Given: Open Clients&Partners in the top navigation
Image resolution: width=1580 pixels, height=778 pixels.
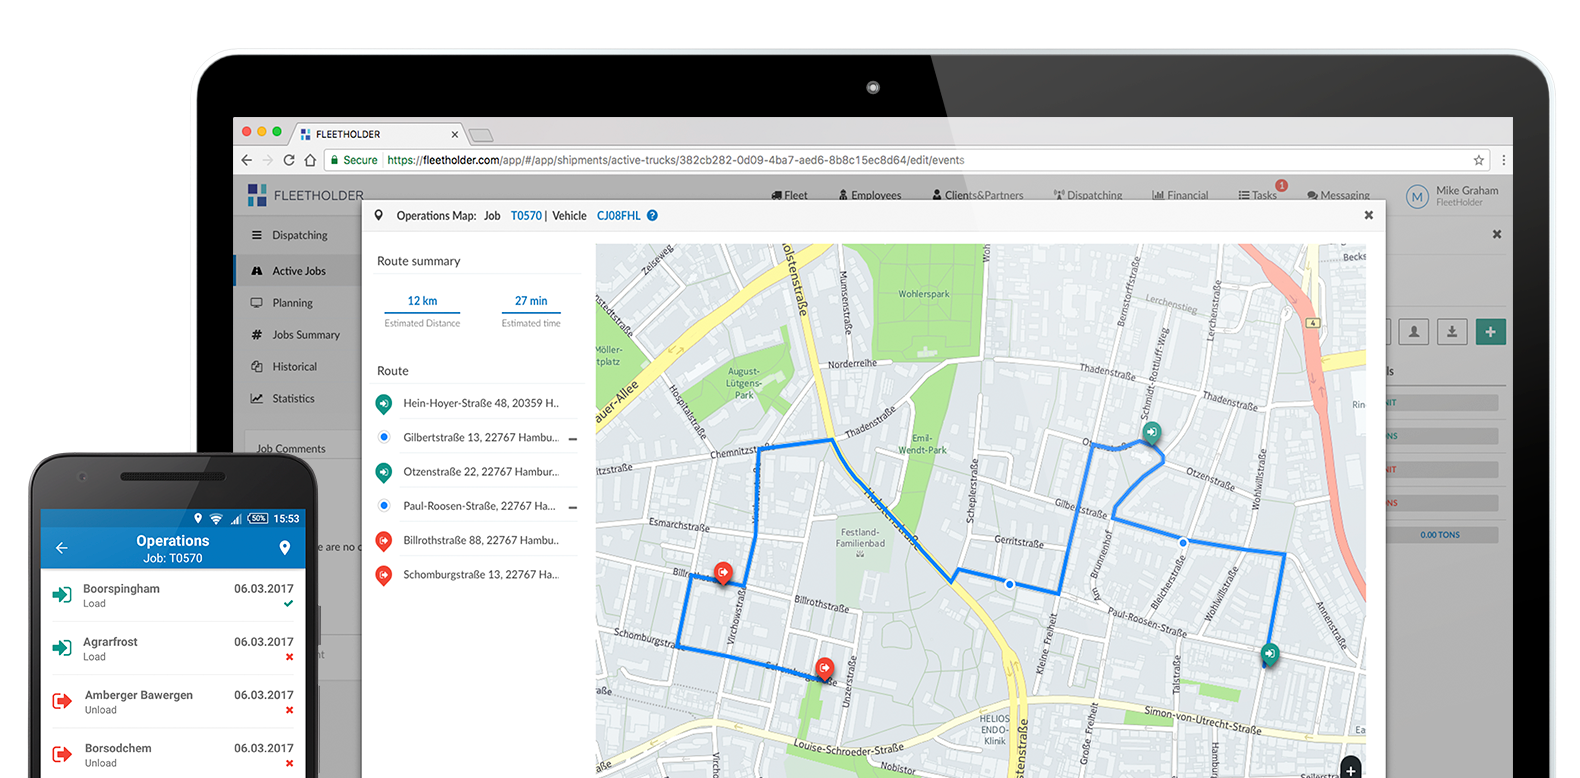Looking at the screenshot, I should 978,196.
